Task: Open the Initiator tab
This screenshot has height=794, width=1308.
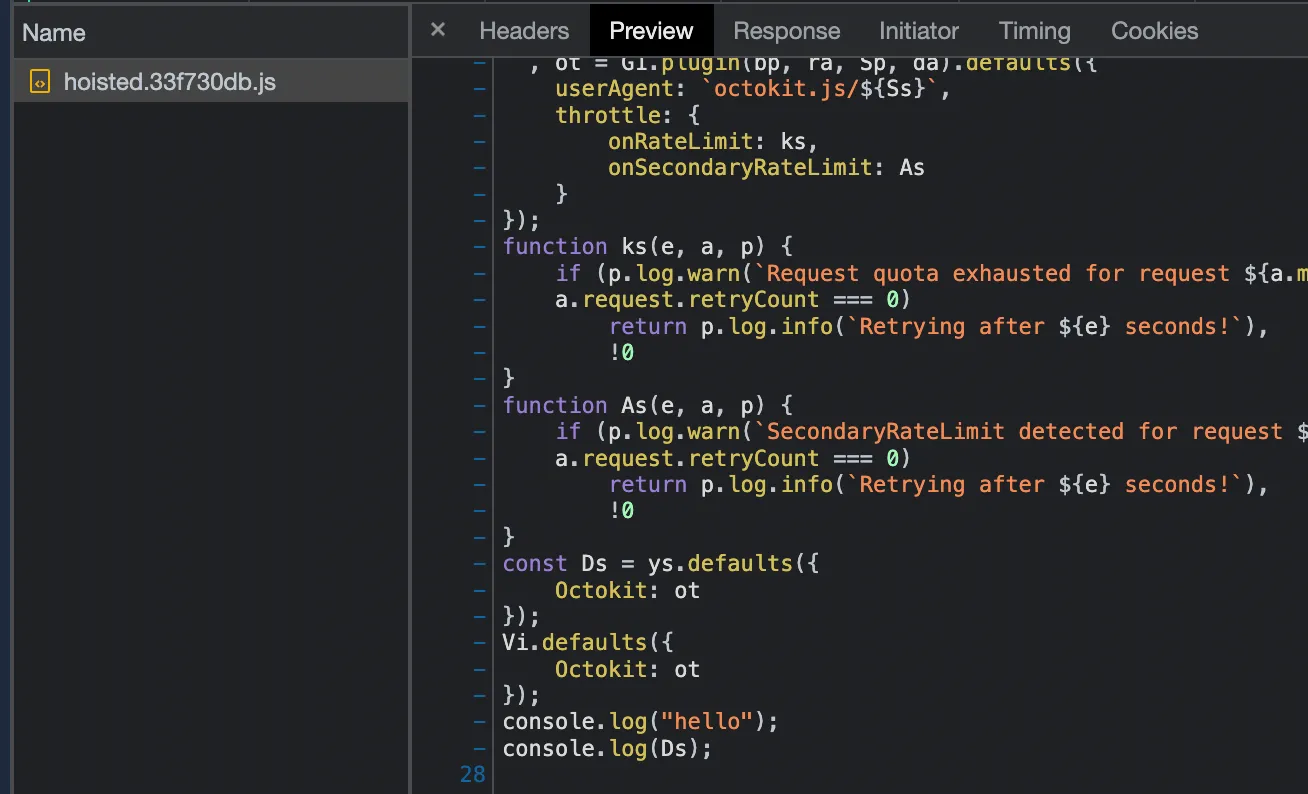Action: (919, 31)
